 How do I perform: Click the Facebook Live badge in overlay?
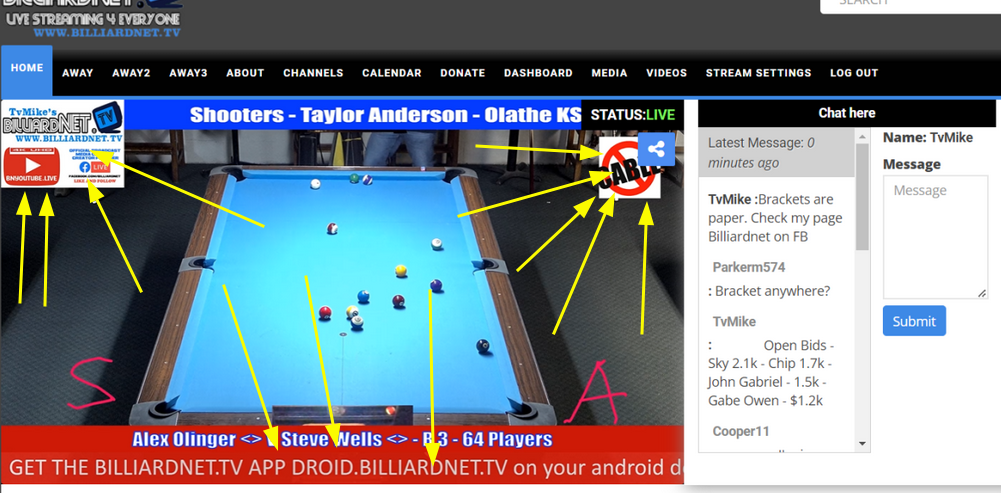coord(94,166)
